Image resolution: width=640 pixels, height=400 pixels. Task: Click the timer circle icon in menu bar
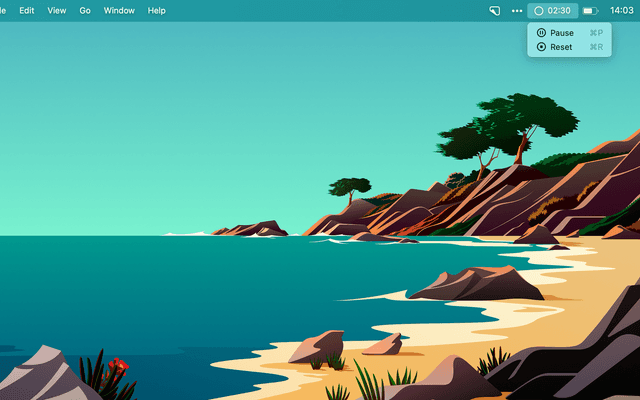539,10
